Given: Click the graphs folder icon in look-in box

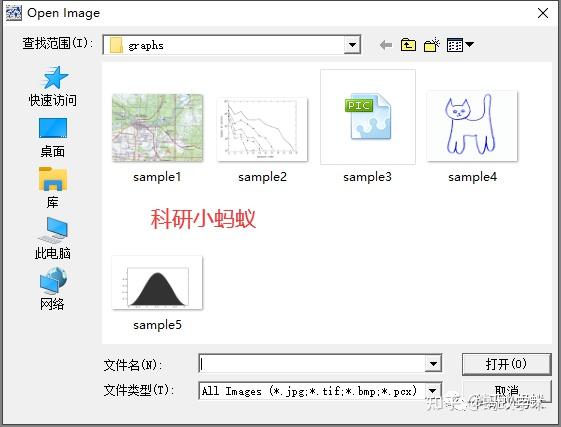Looking at the screenshot, I should click(x=116, y=45).
